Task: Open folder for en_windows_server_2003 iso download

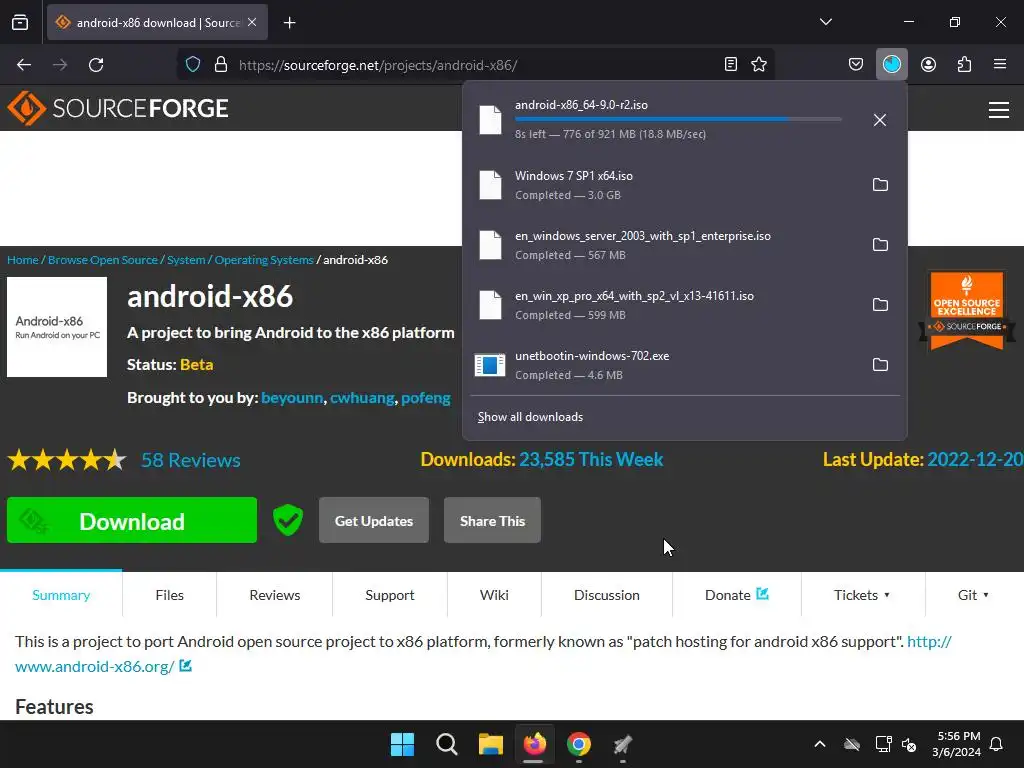Action: pos(880,245)
